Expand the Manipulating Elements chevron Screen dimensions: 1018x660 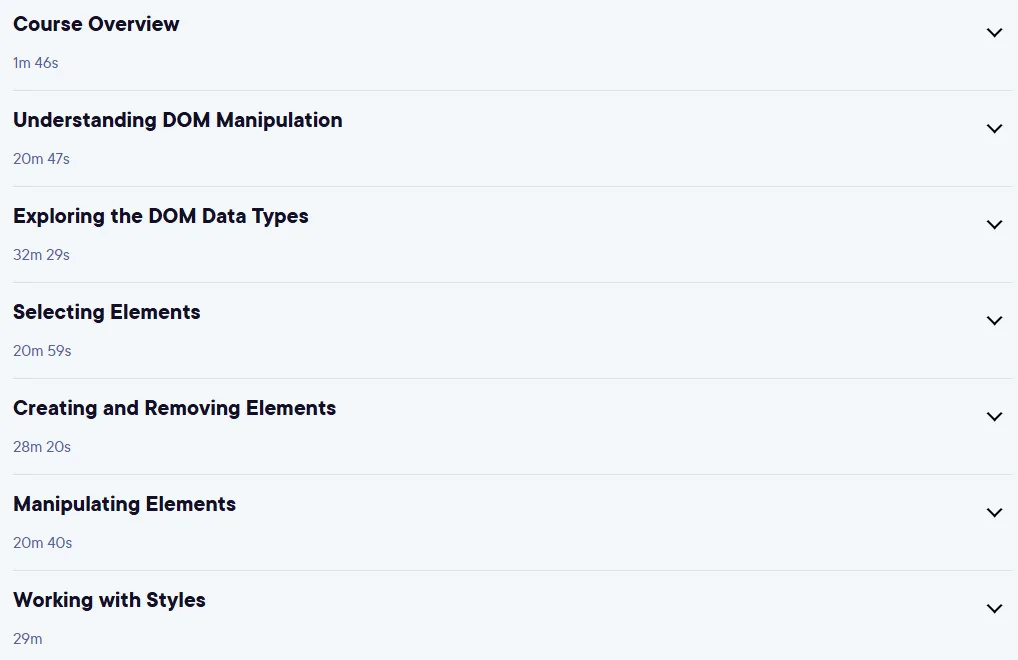coord(994,513)
